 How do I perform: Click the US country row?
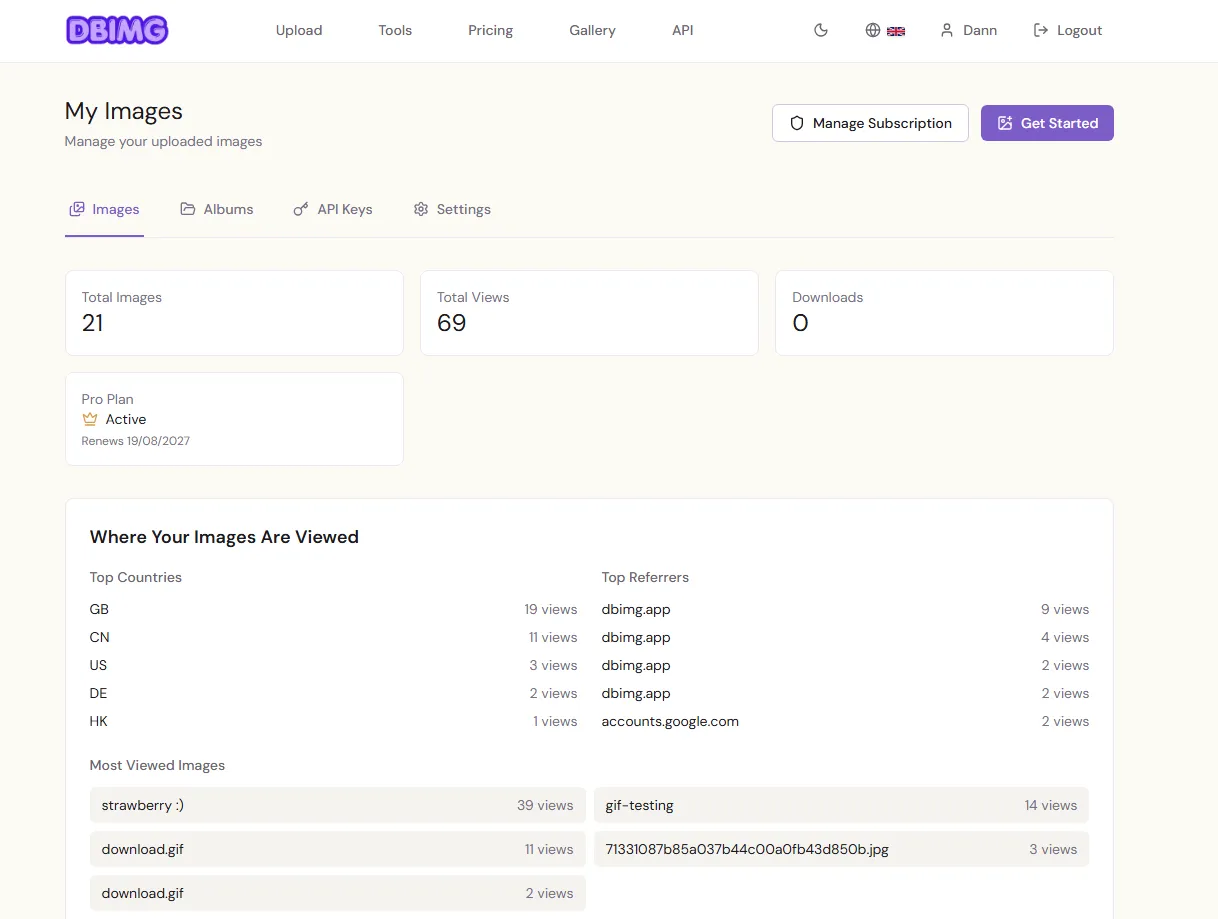pos(333,665)
